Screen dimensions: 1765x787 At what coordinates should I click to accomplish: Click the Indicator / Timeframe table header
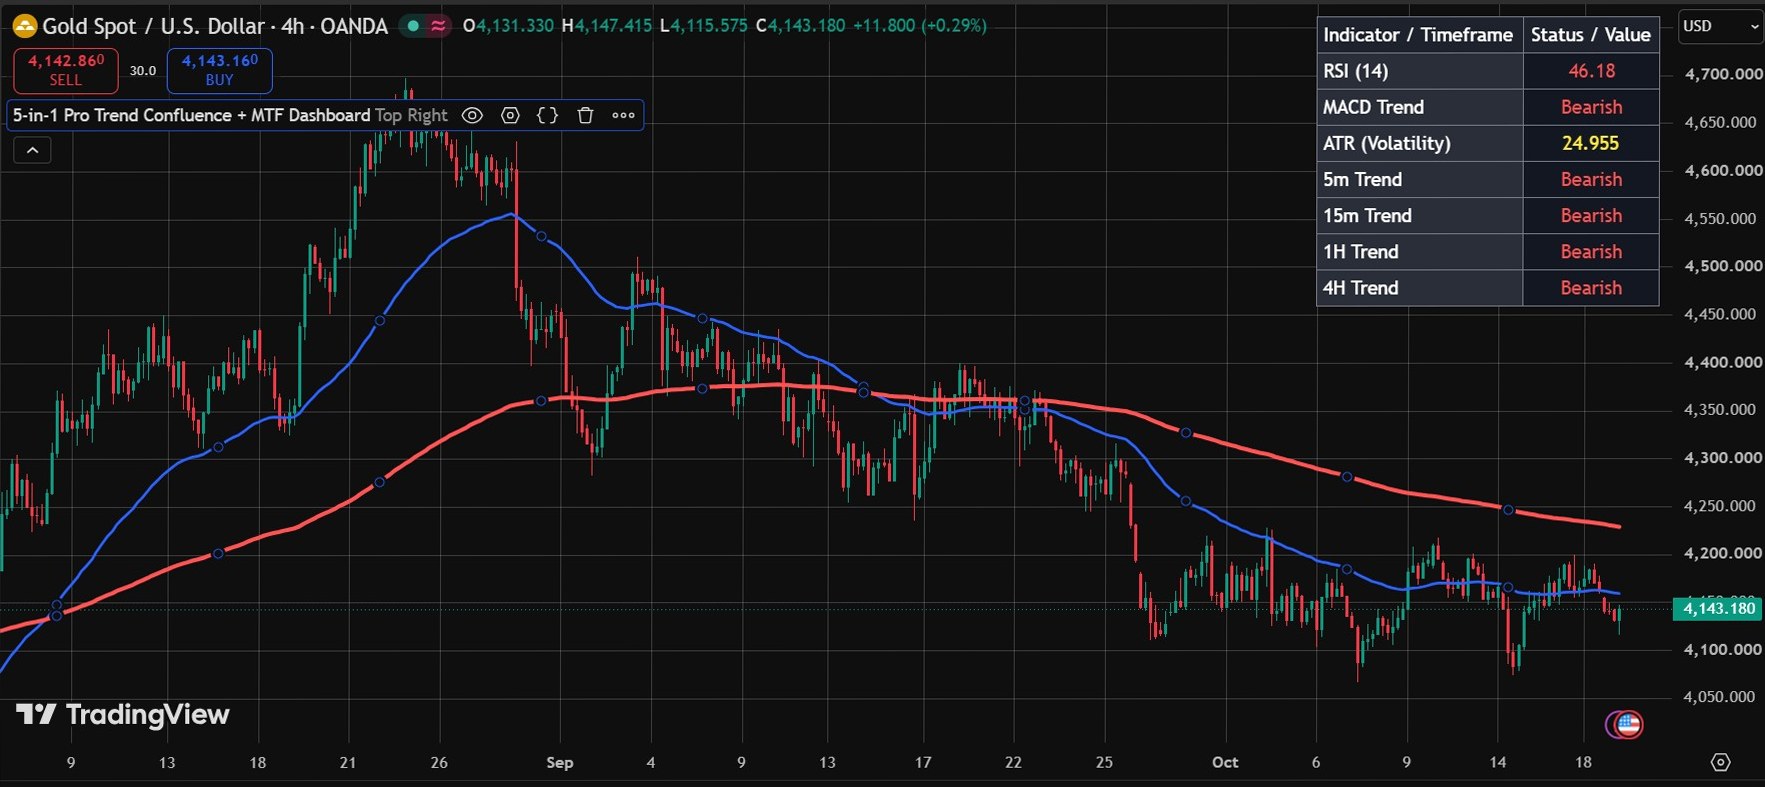coord(1418,35)
